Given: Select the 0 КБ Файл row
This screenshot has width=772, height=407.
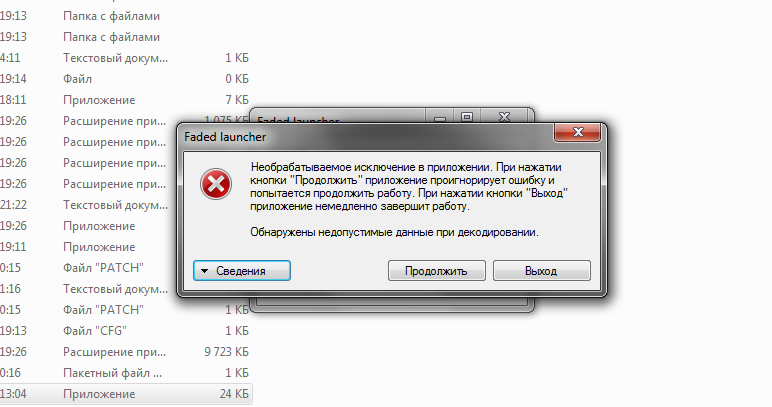Looking at the screenshot, I should (126, 79).
